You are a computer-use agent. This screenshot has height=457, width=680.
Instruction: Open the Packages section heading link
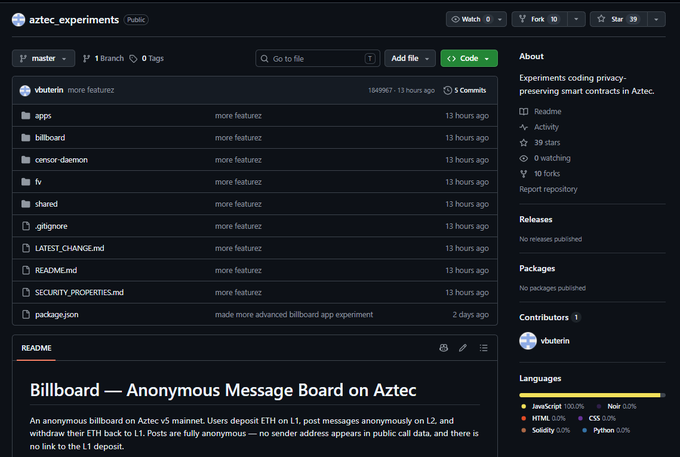point(537,268)
